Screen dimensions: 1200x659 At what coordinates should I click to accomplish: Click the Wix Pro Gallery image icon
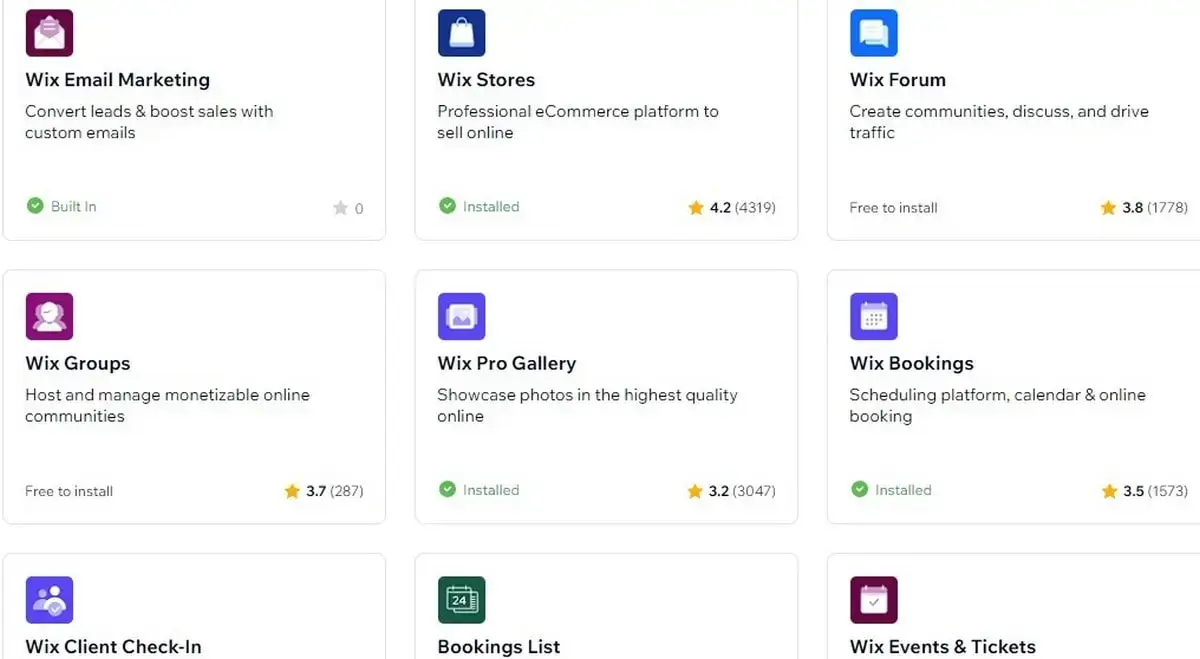461,316
